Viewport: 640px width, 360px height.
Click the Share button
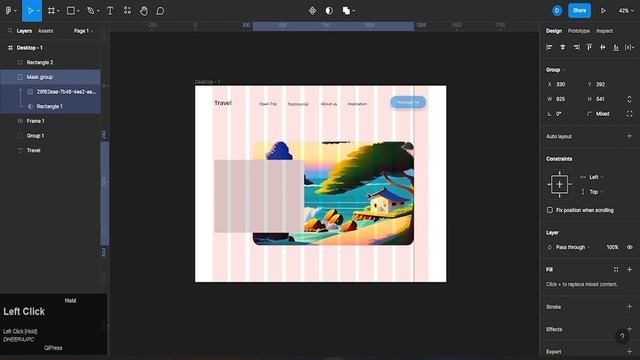[x=579, y=11]
